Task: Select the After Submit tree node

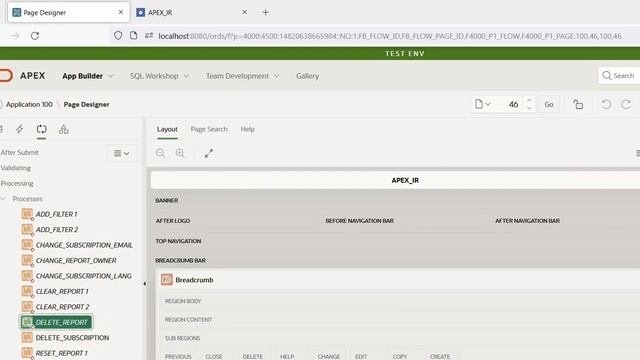Action: tap(19, 152)
